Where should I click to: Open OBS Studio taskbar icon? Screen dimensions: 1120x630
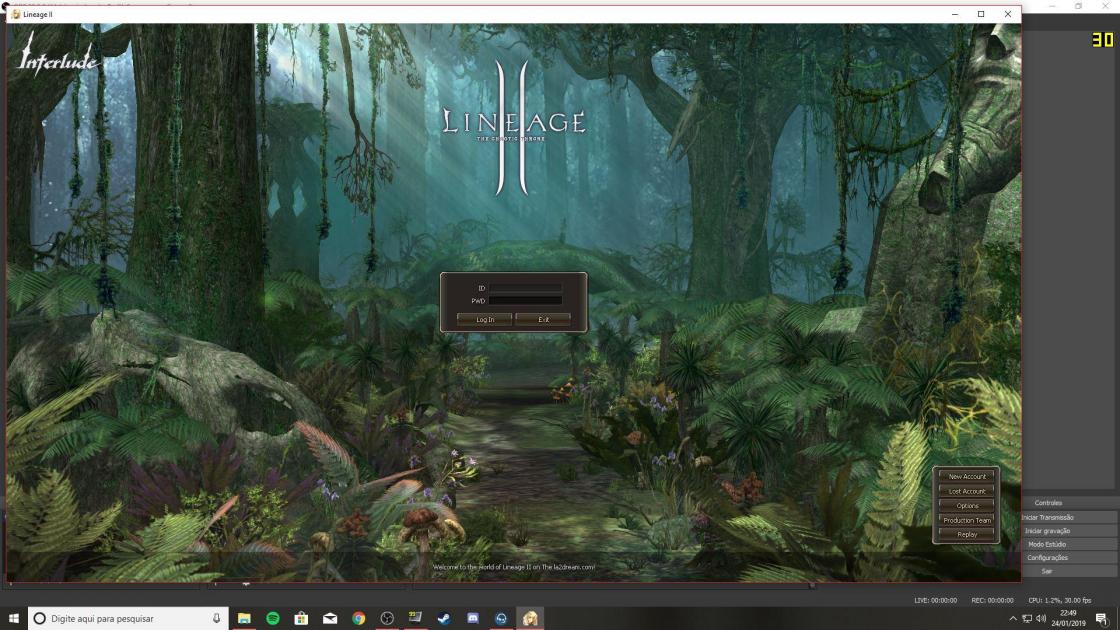pyautogui.click(x=387, y=619)
